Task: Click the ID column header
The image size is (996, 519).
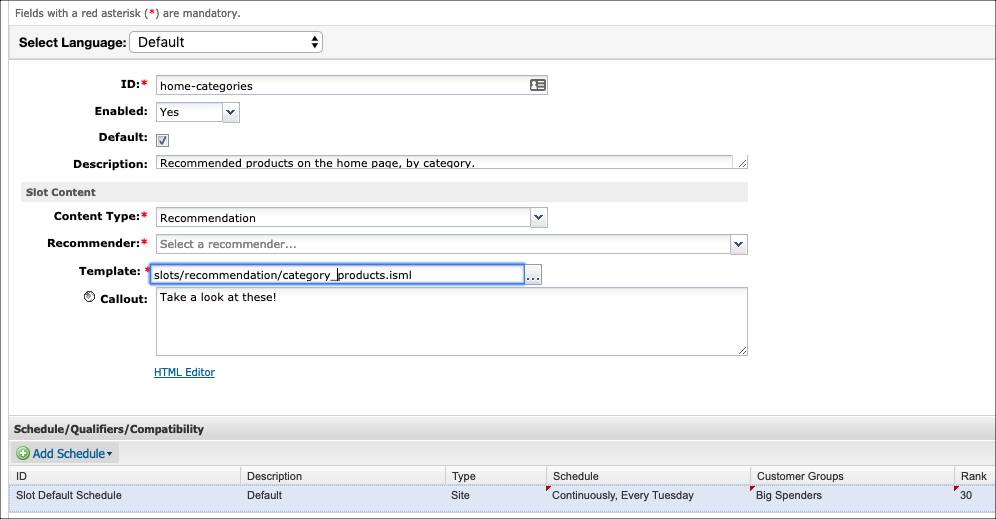Action: [x=125, y=476]
